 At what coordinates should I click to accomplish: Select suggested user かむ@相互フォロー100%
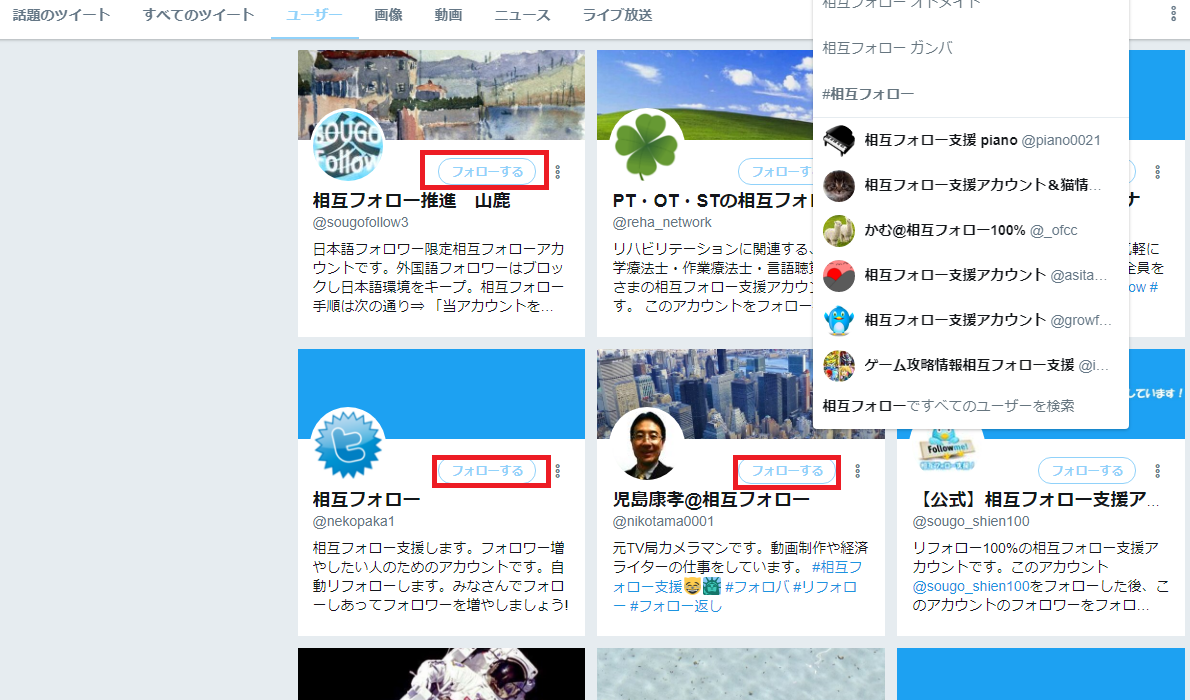971,231
